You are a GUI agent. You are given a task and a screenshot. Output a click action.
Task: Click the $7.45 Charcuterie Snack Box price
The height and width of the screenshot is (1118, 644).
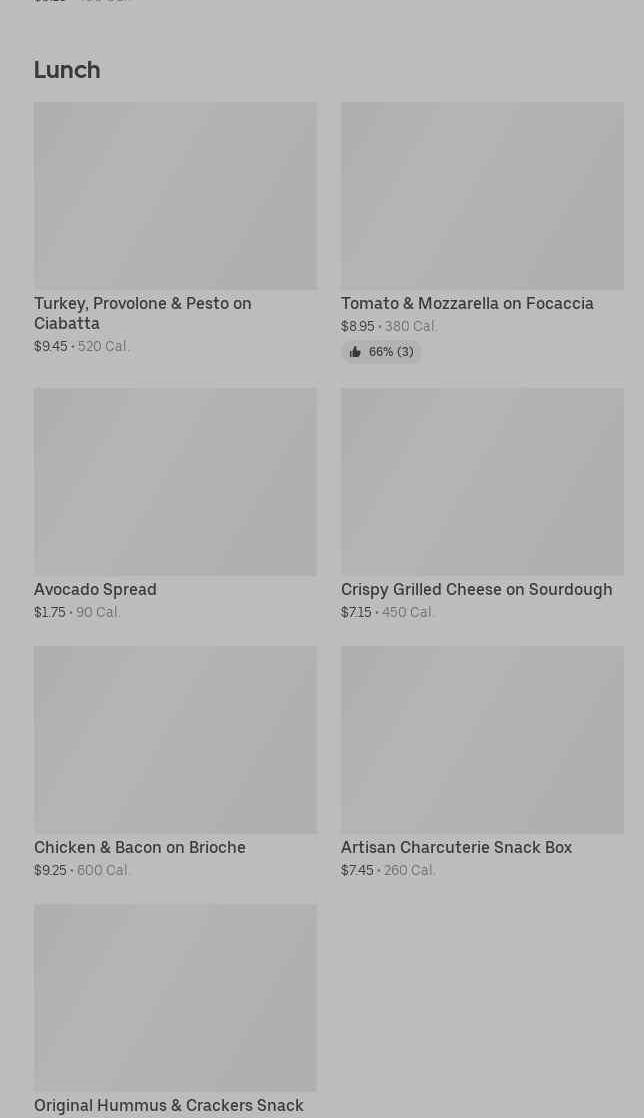(357, 870)
